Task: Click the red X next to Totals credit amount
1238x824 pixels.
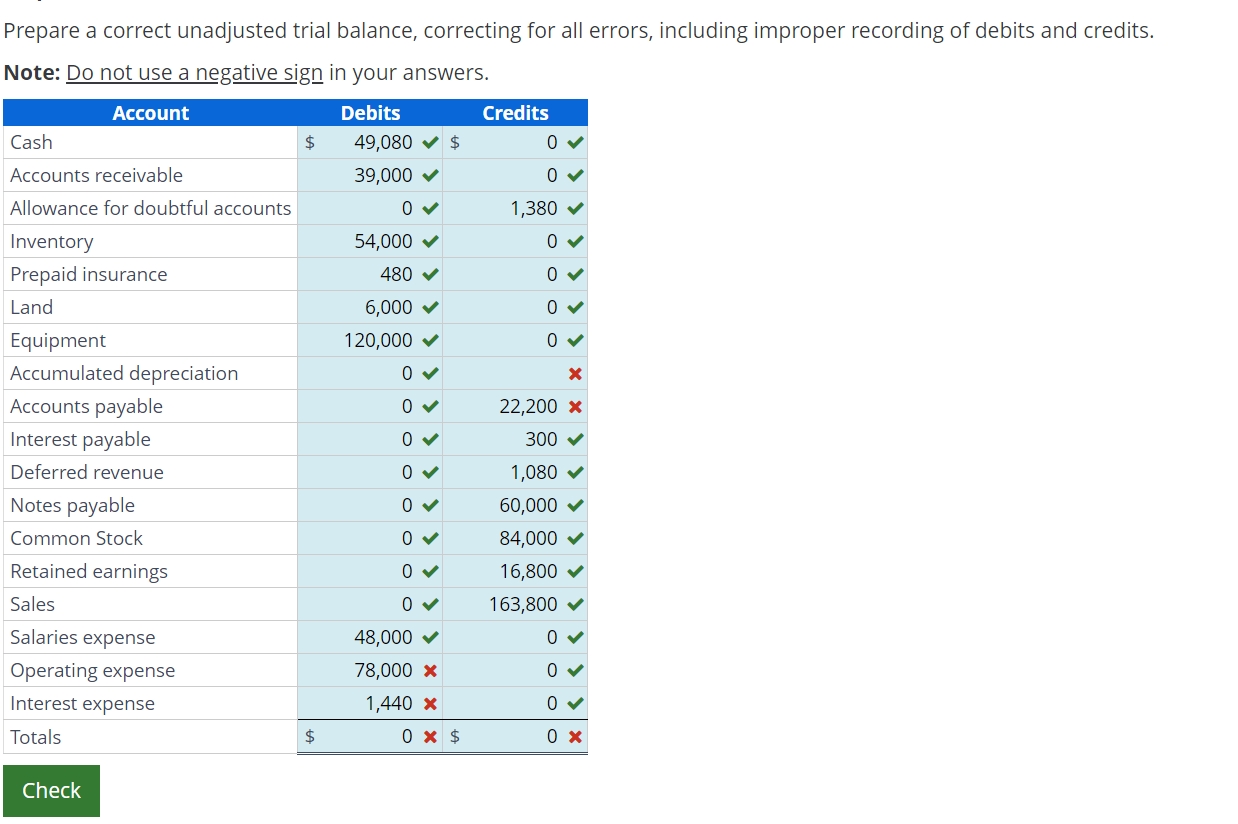Action: 577,736
